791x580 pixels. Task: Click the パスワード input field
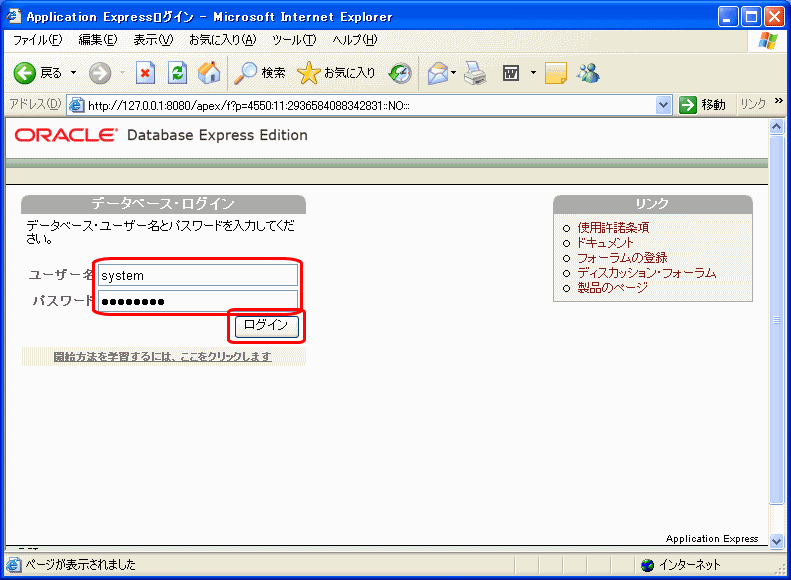coord(198,301)
